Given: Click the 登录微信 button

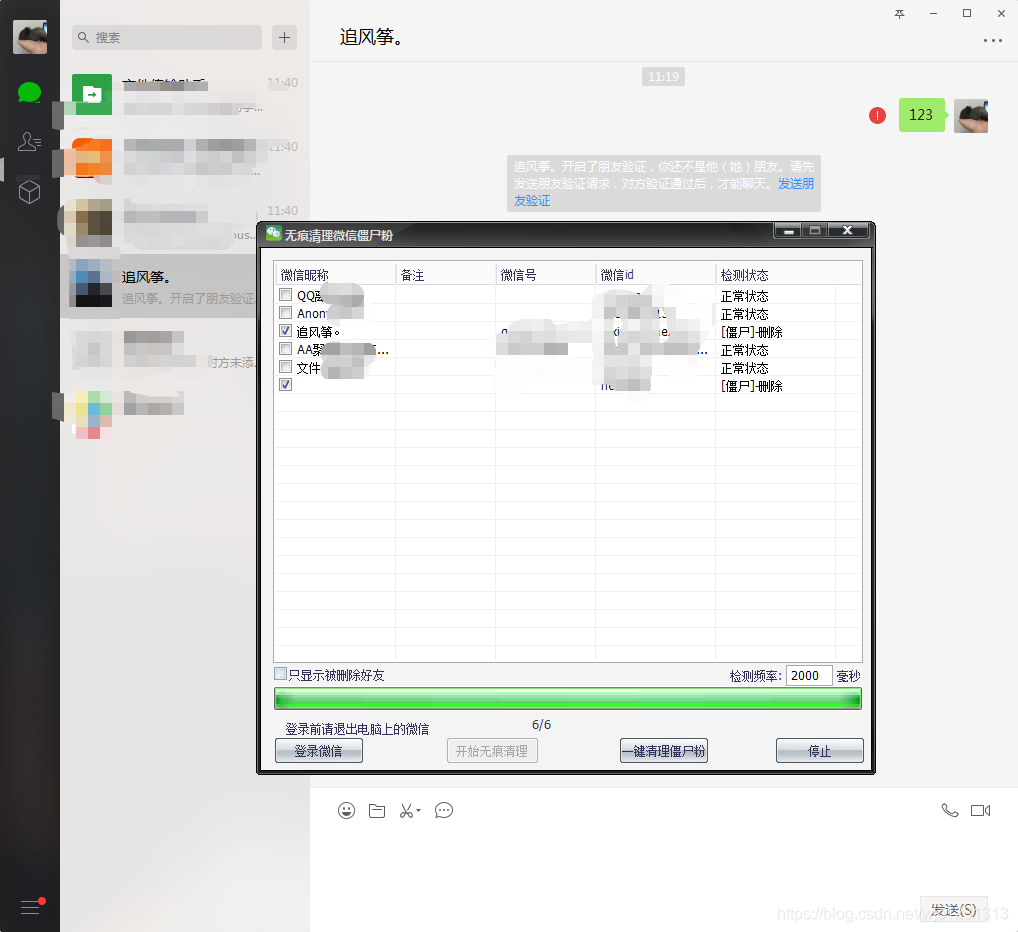Looking at the screenshot, I should pyautogui.click(x=319, y=751).
